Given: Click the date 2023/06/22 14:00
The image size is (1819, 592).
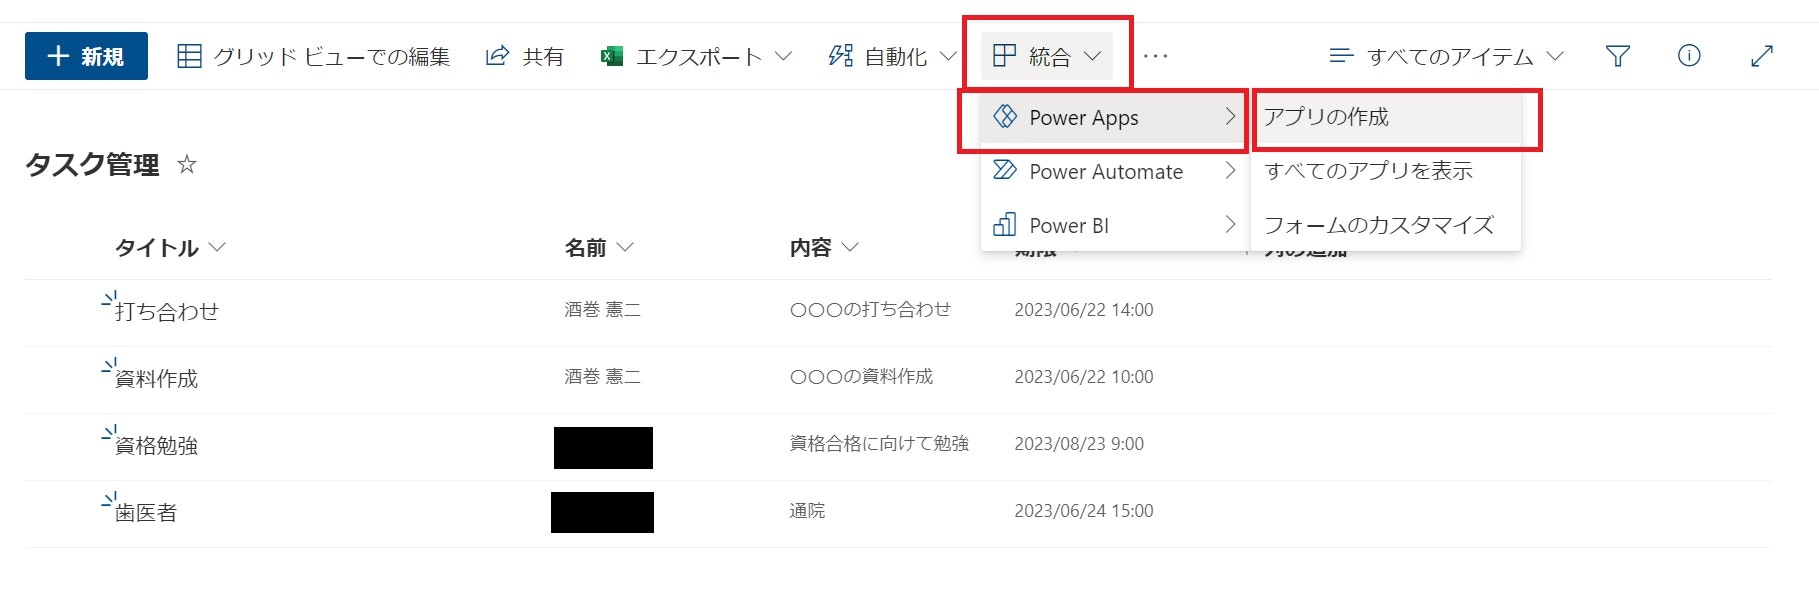Looking at the screenshot, I should pos(1084,310).
